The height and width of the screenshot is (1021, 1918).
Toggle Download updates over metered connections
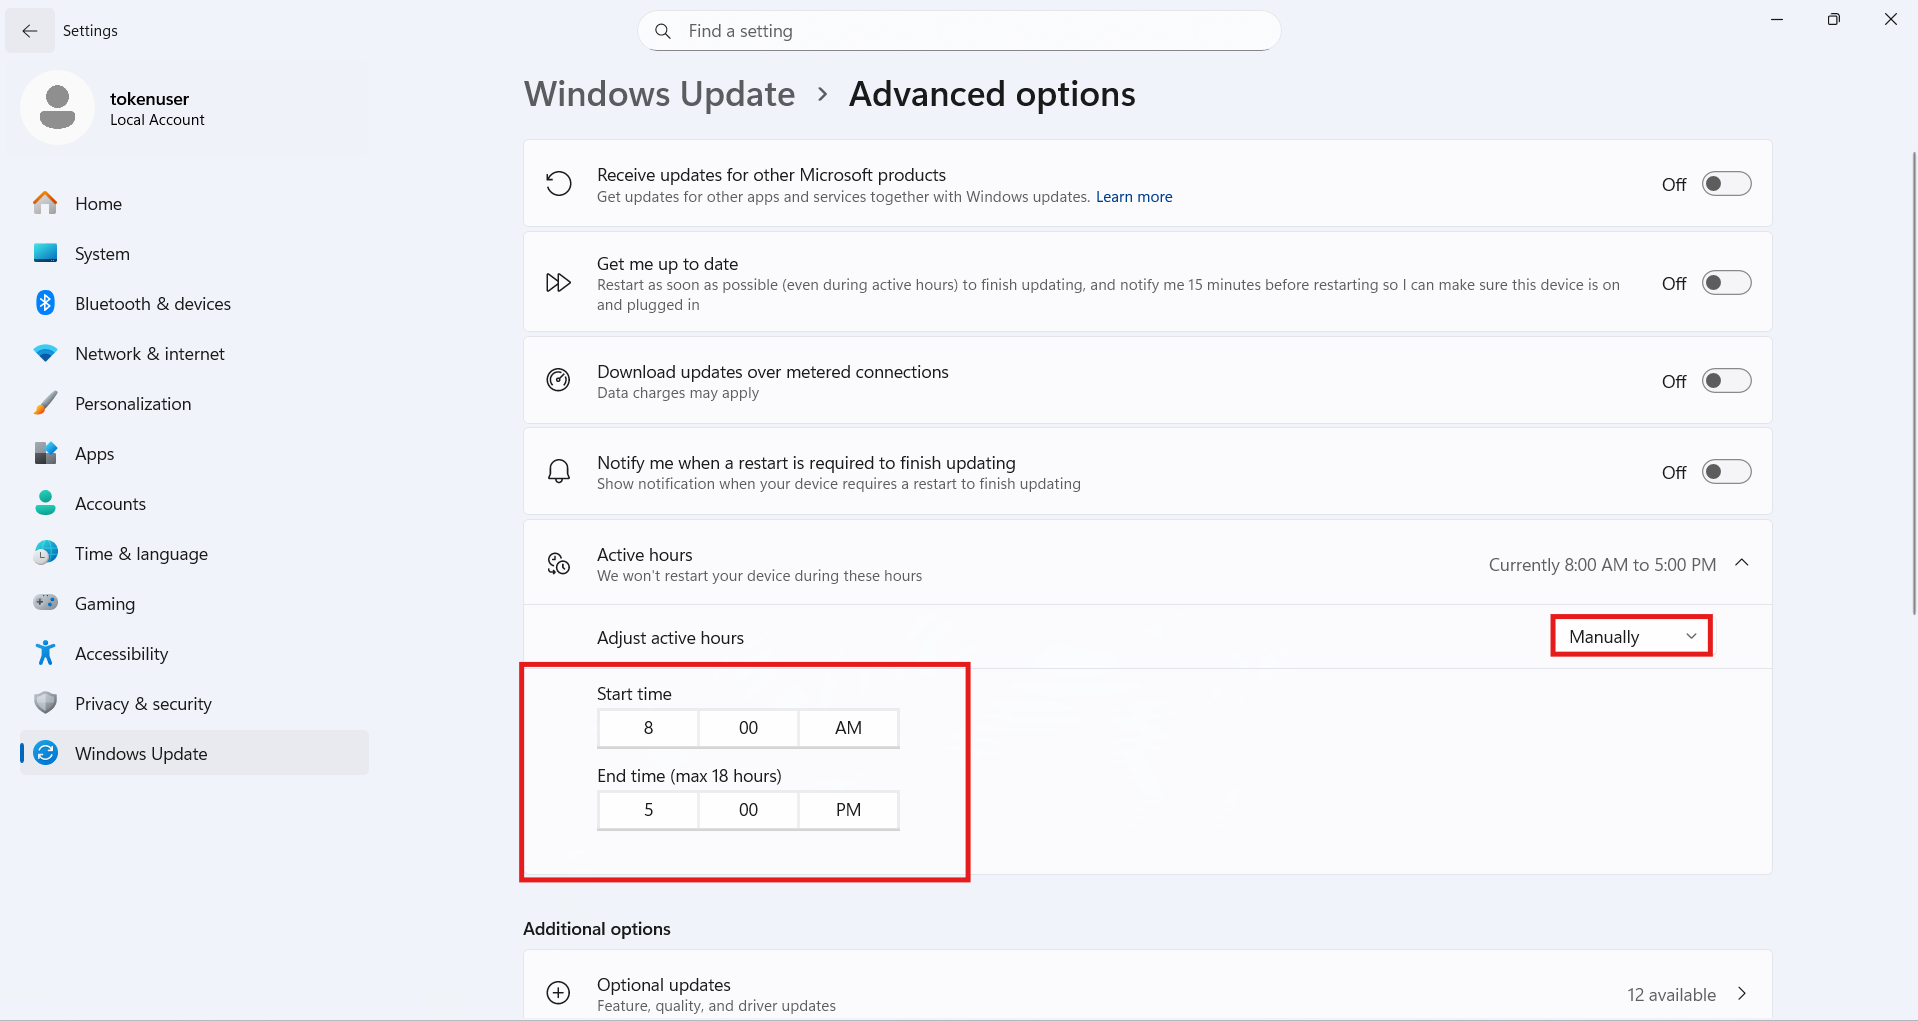pos(1726,381)
